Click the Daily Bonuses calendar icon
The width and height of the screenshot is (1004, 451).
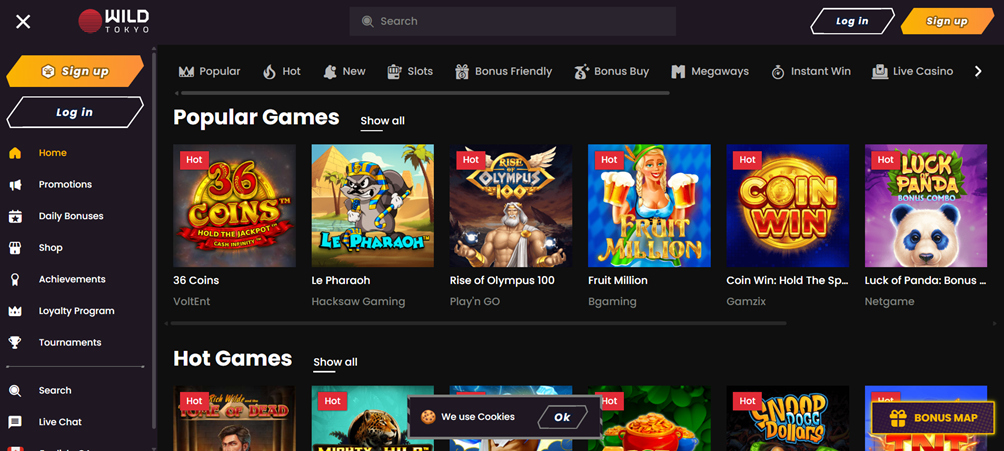coord(15,216)
